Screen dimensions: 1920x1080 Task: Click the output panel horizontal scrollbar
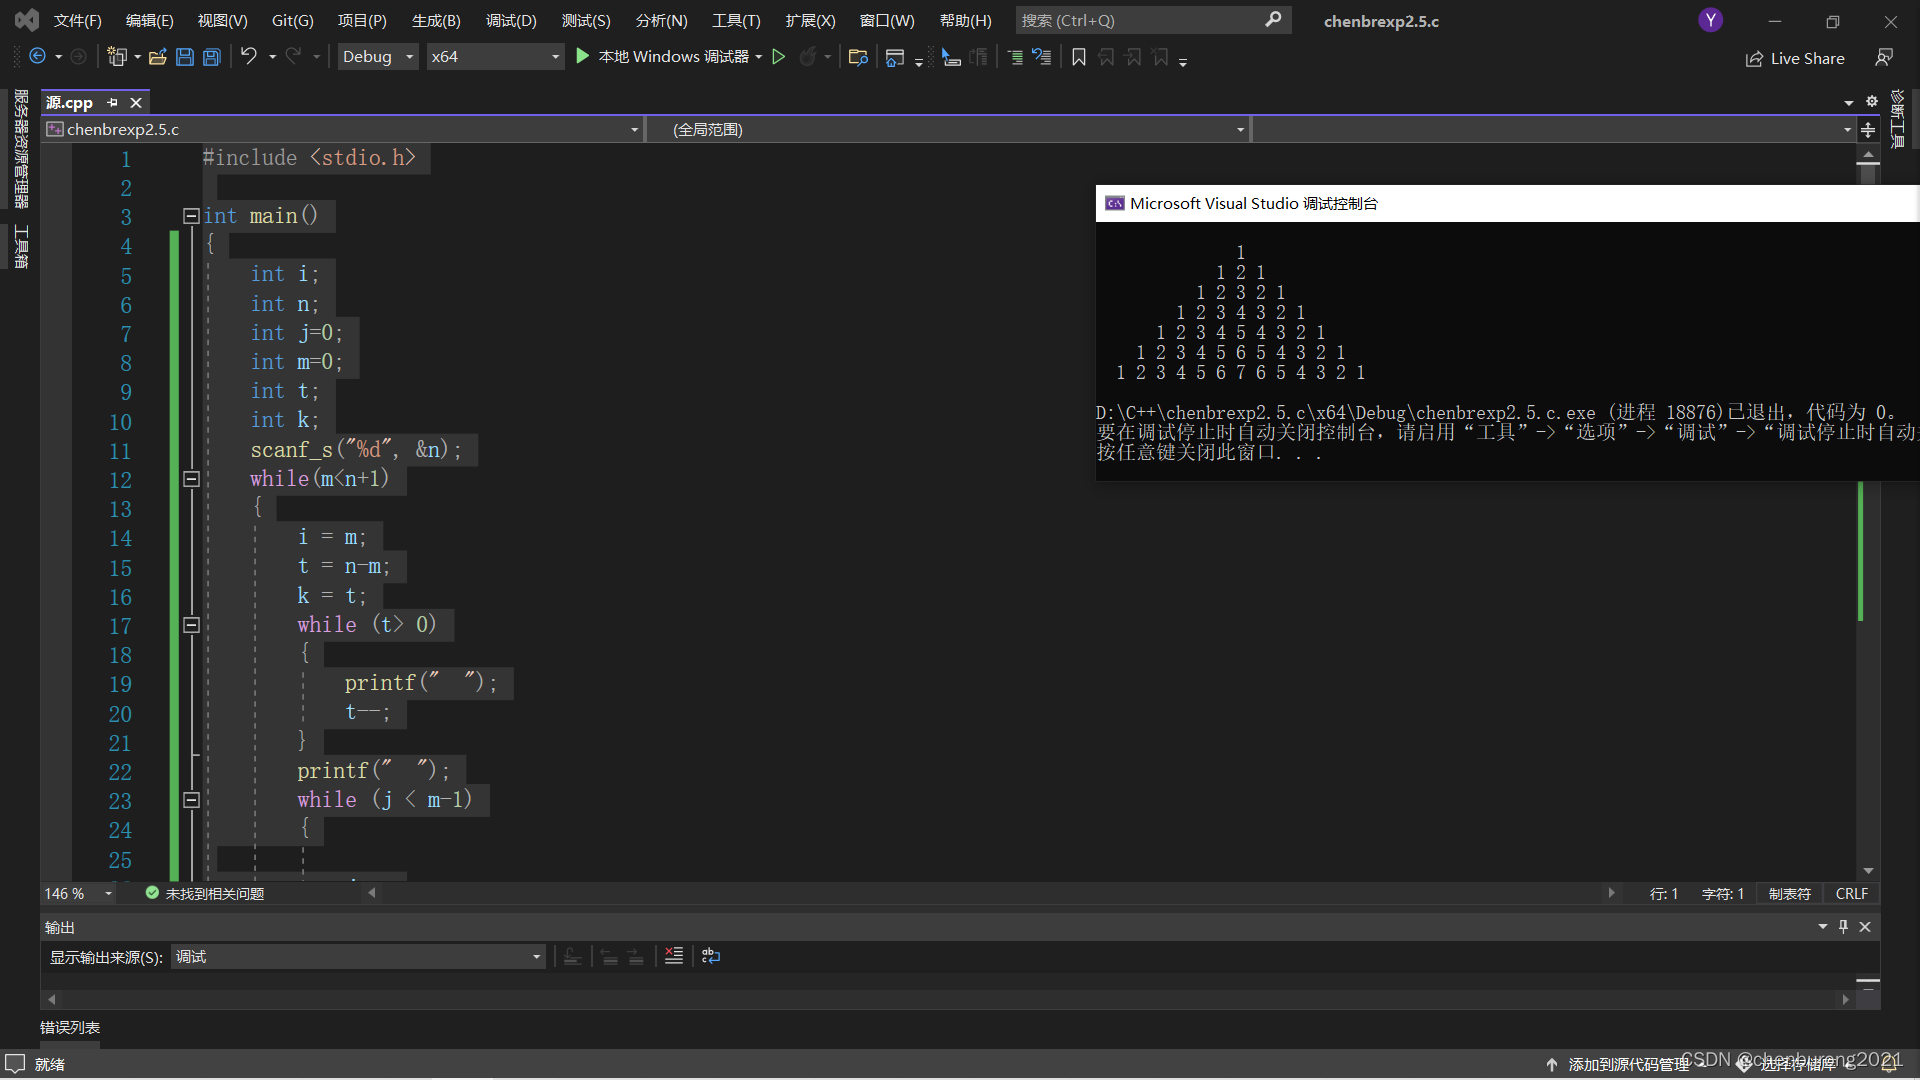(948, 999)
